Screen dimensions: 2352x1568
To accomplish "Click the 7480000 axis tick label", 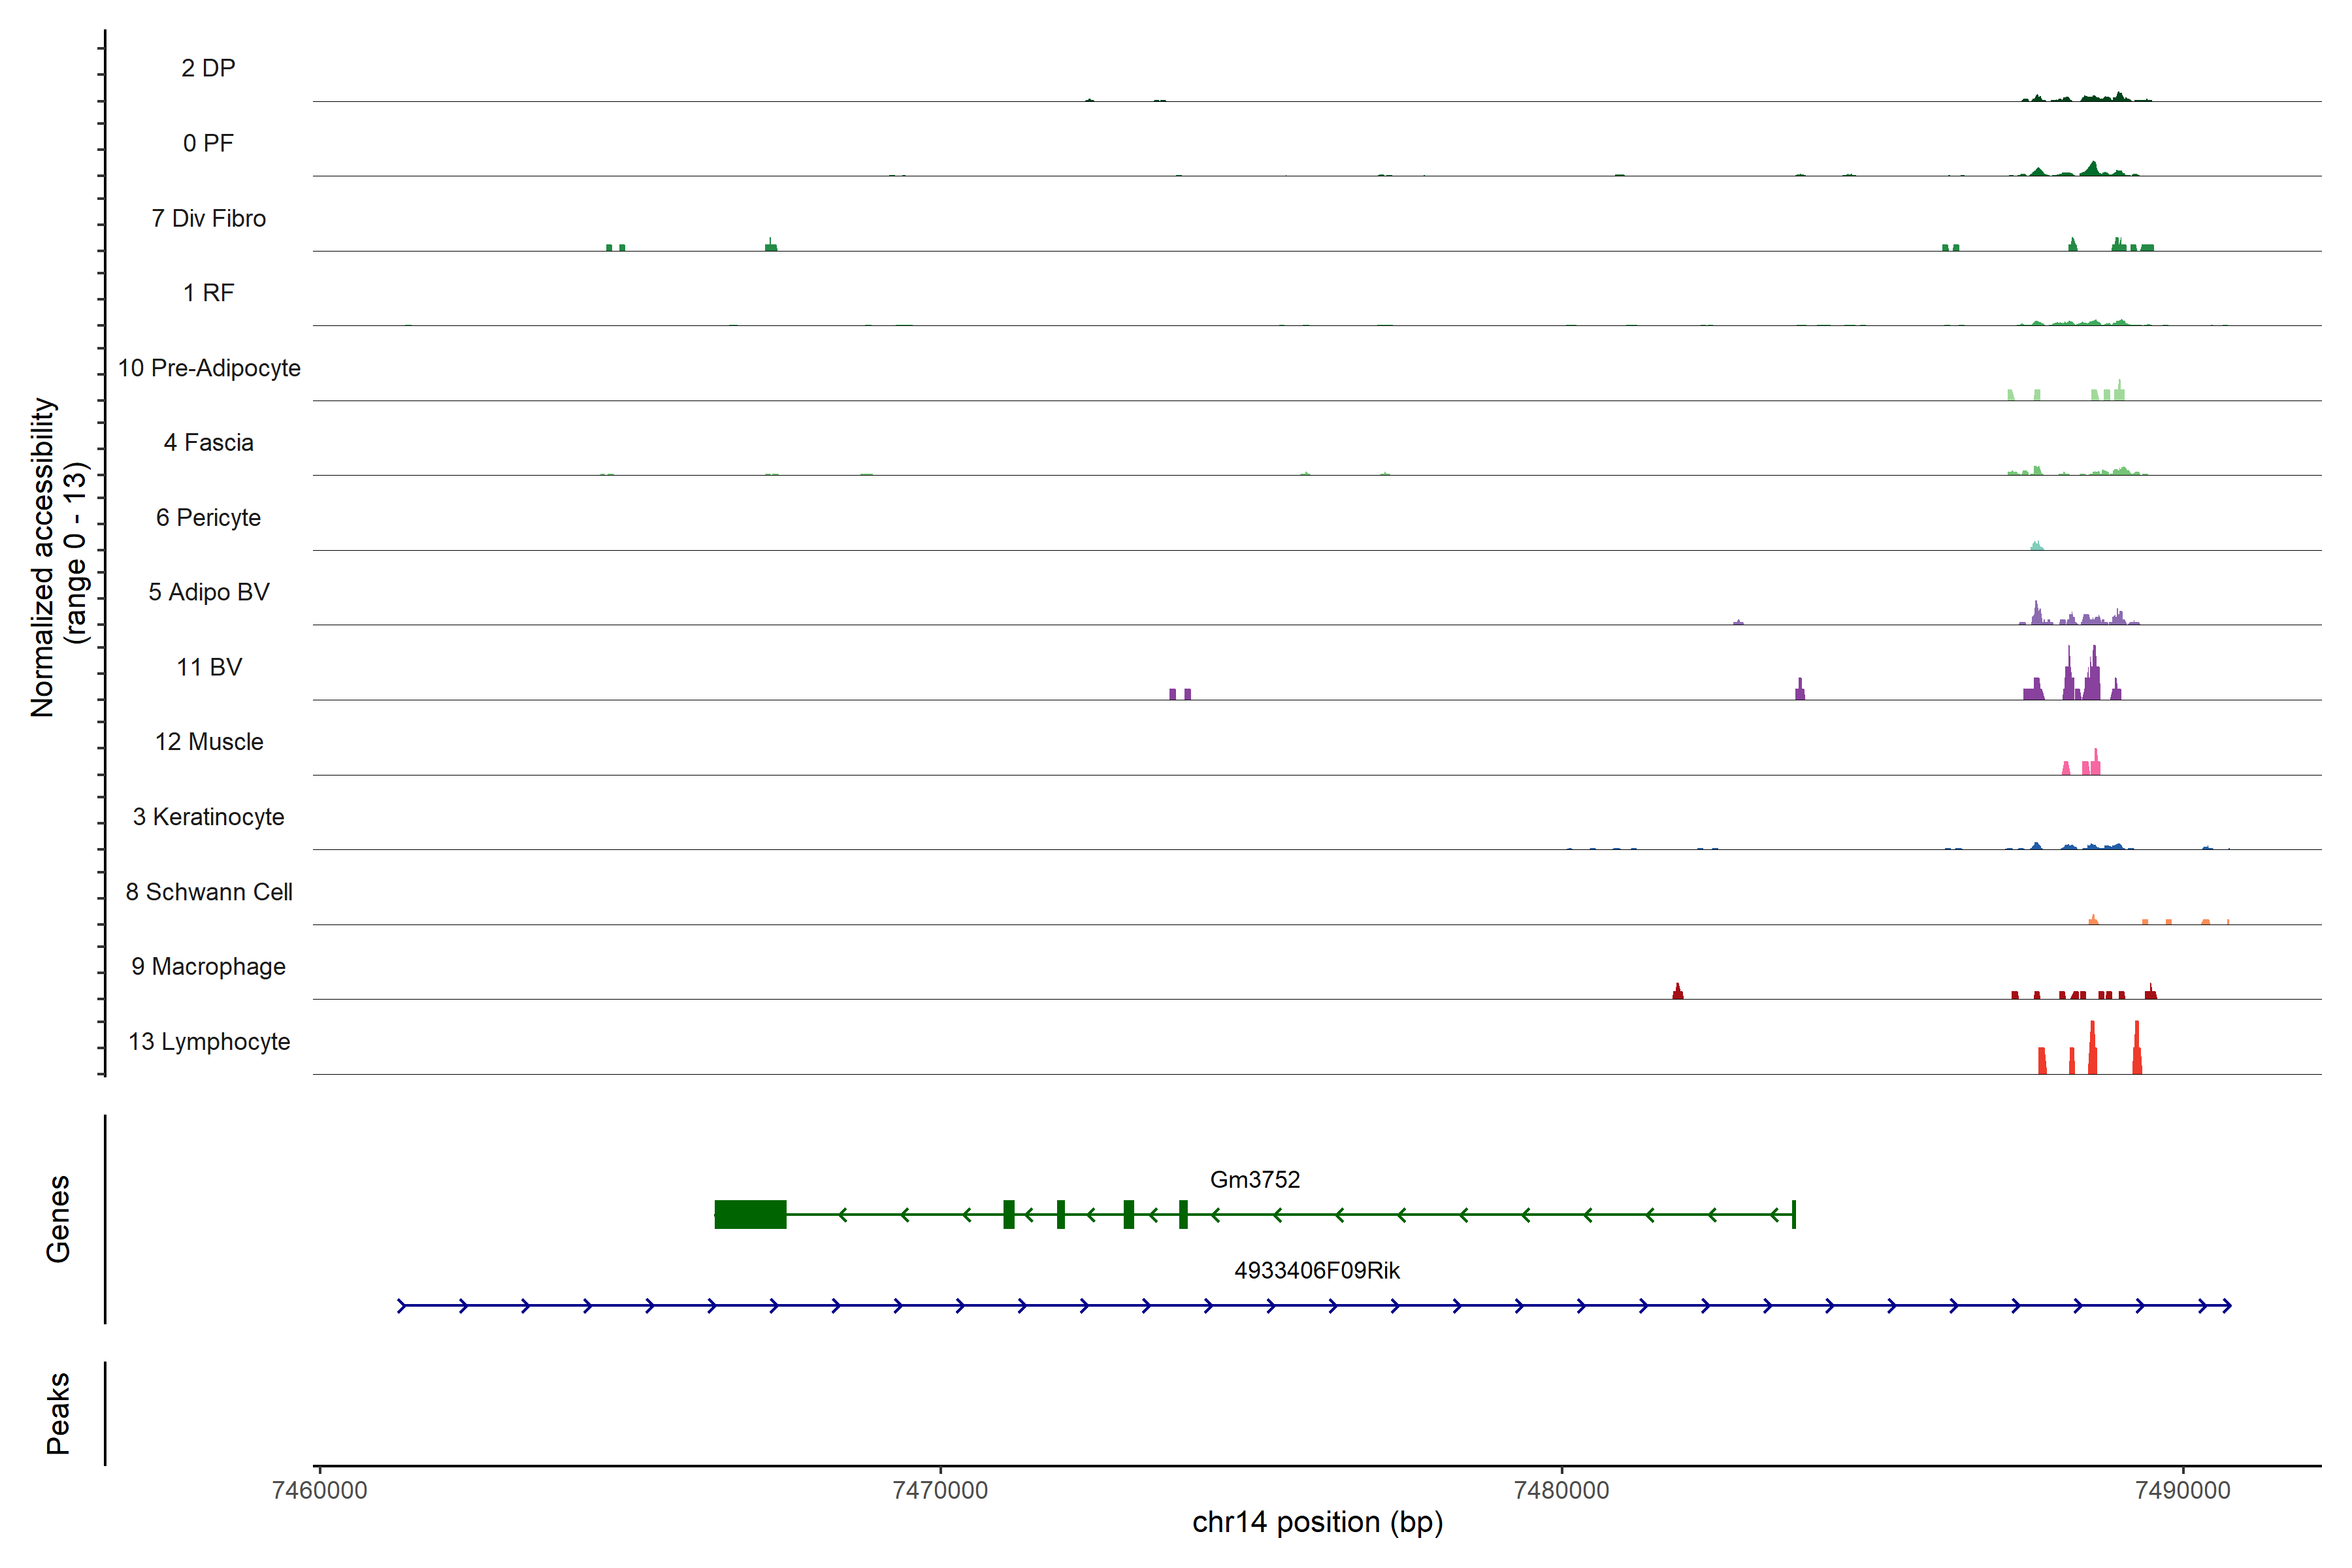I will click(1561, 1490).
